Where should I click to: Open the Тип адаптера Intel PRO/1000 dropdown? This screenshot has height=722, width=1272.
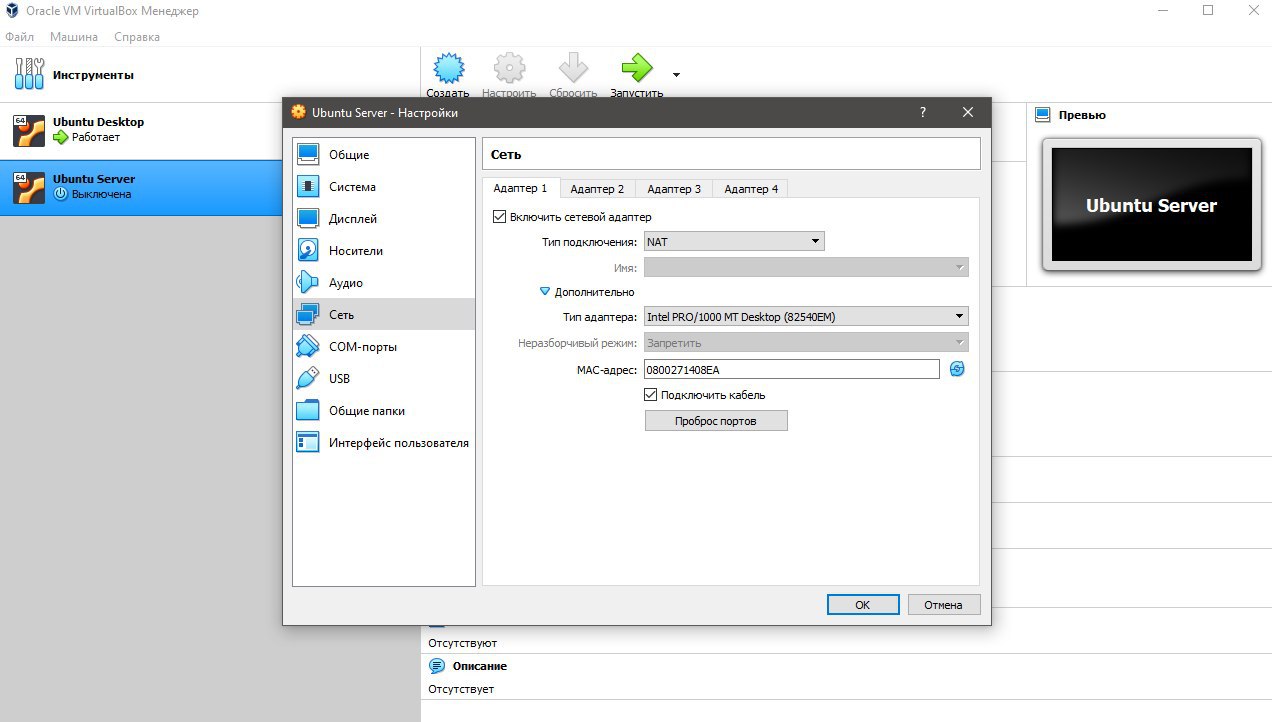pos(806,317)
